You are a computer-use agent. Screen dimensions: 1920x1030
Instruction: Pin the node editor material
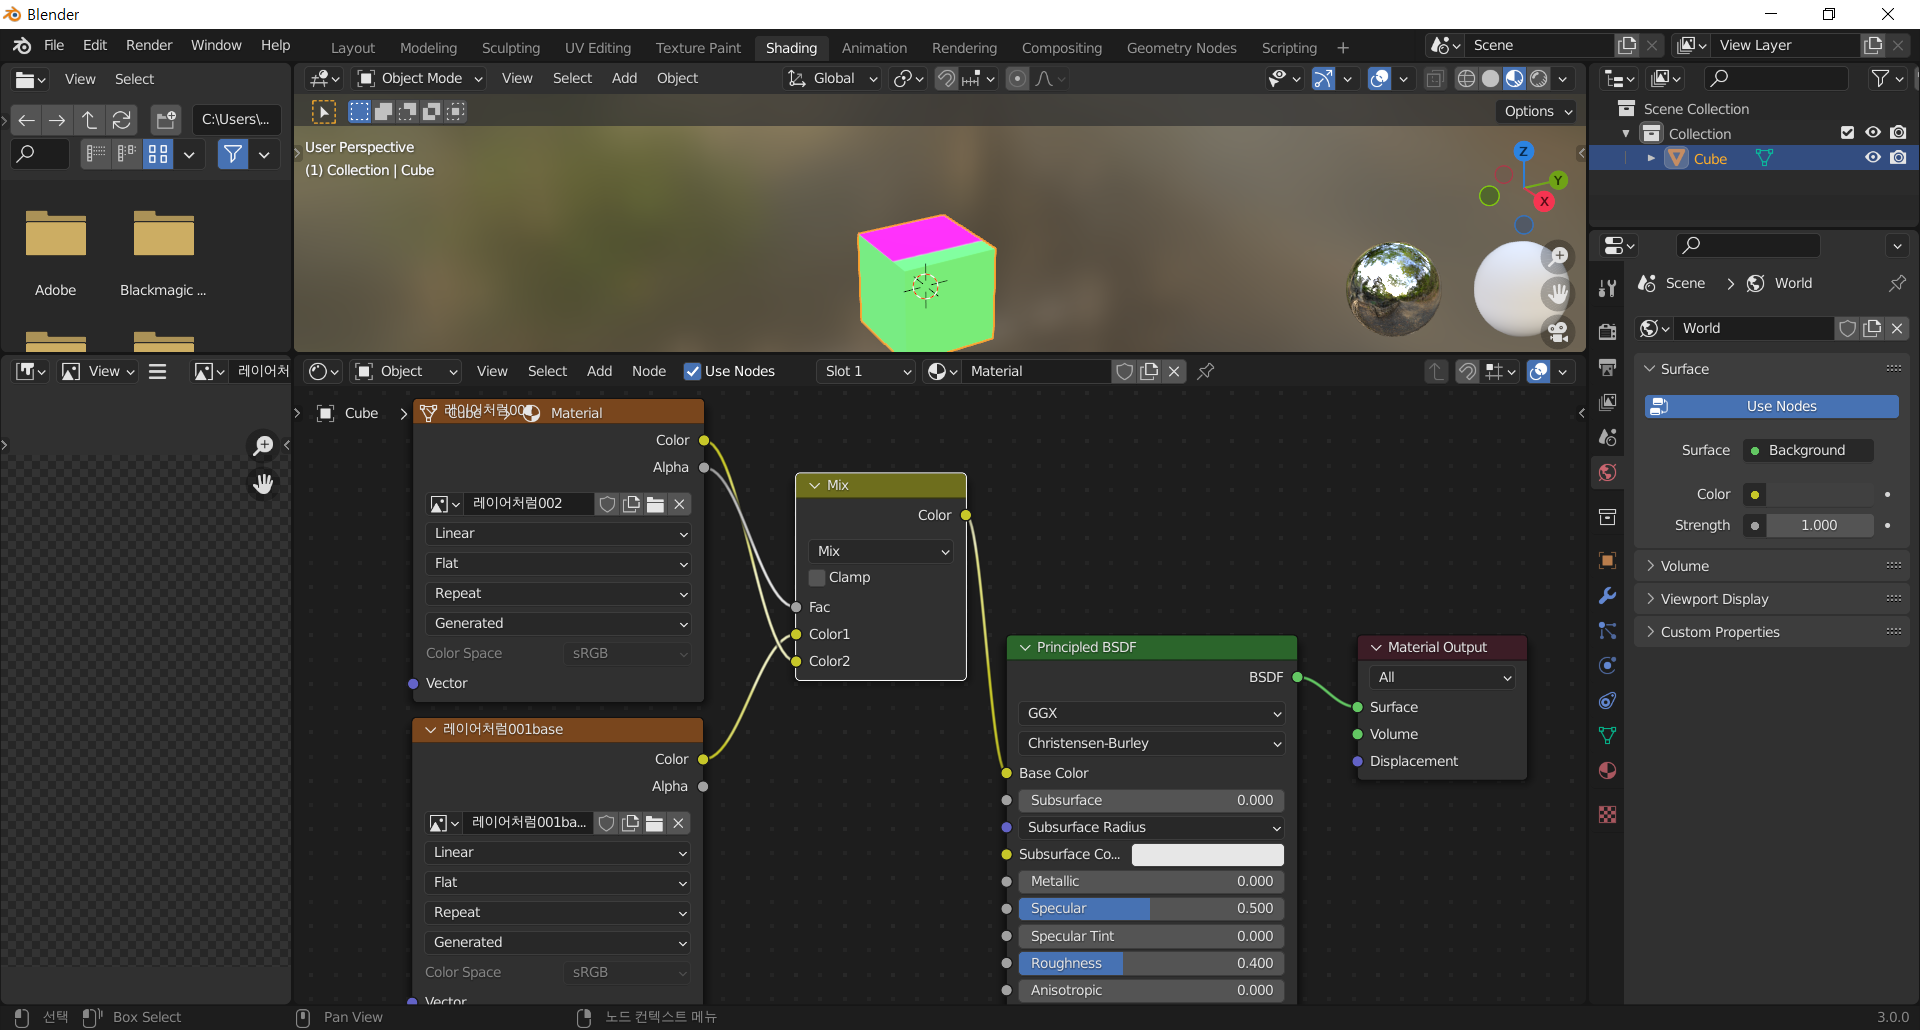[1206, 371]
